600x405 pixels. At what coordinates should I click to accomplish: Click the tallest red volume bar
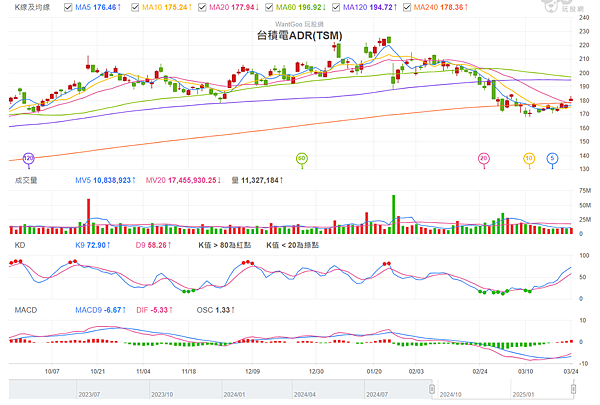(88, 216)
